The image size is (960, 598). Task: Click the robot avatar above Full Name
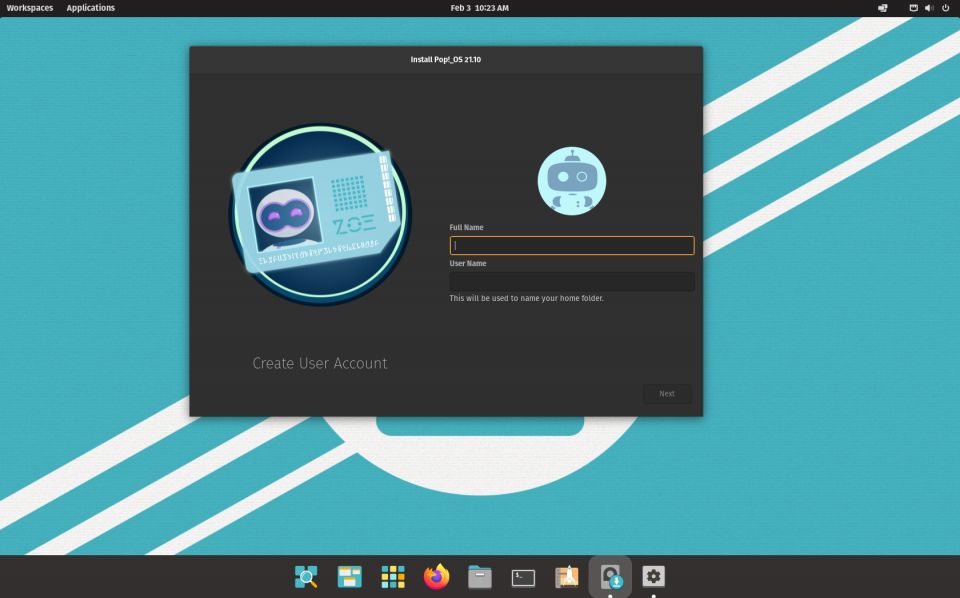(x=572, y=181)
